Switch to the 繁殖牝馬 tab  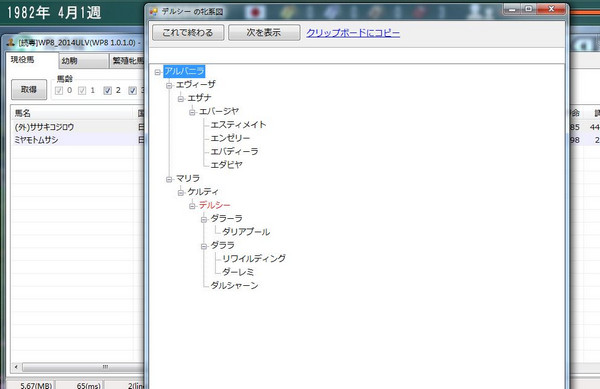pos(127,61)
